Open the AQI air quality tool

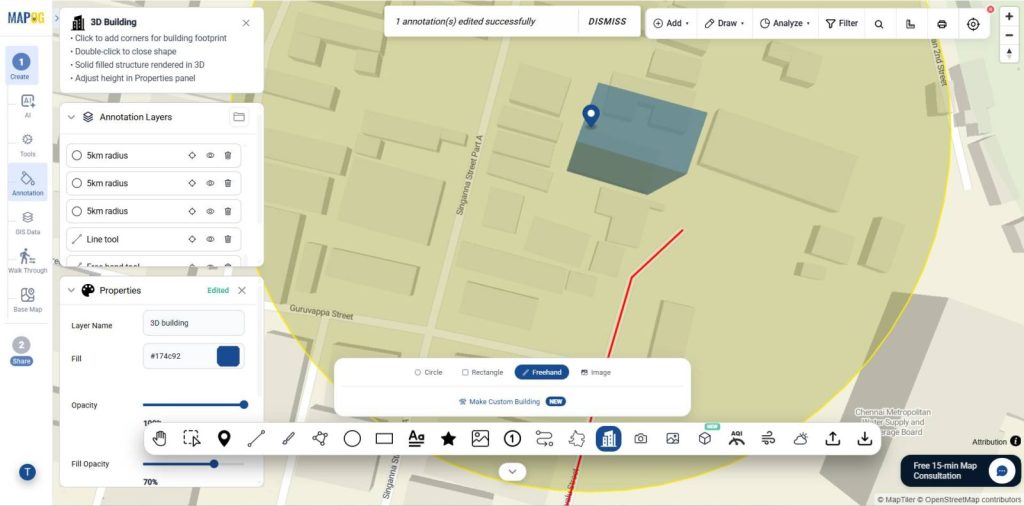737,437
